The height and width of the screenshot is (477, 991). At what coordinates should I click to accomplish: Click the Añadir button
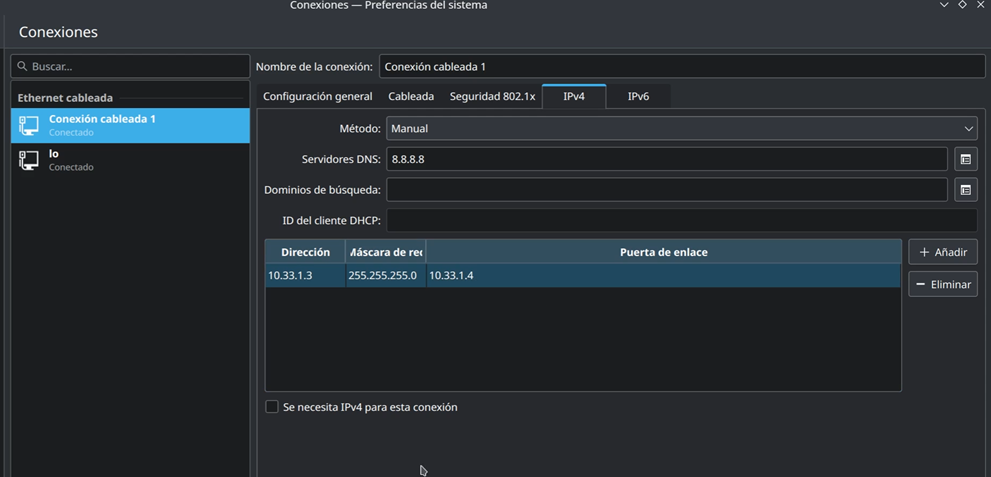[x=942, y=252]
